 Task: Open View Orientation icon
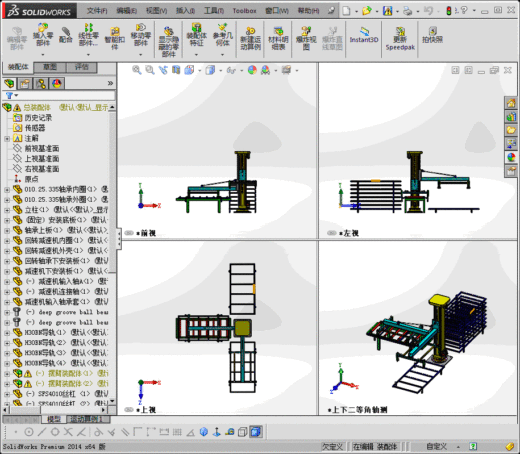coord(189,70)
